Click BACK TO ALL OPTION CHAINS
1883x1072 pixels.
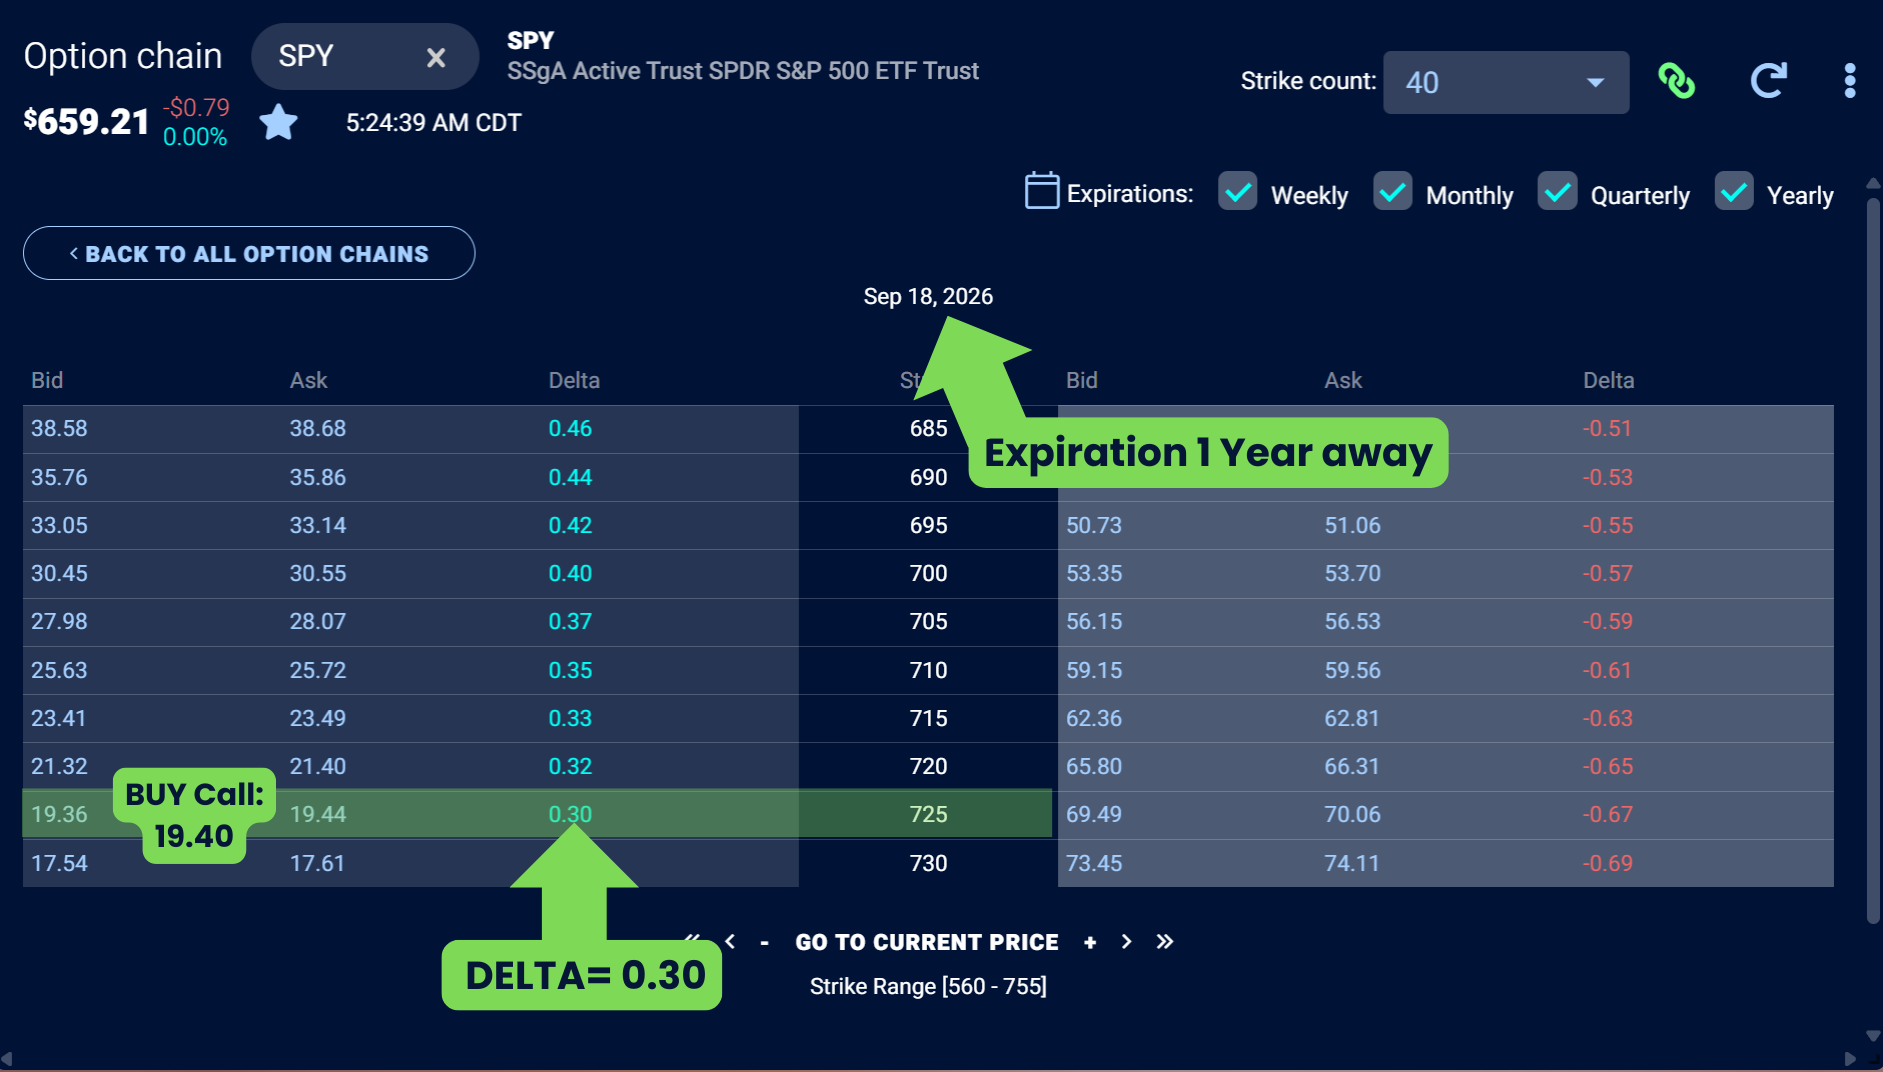click(249, 253)
